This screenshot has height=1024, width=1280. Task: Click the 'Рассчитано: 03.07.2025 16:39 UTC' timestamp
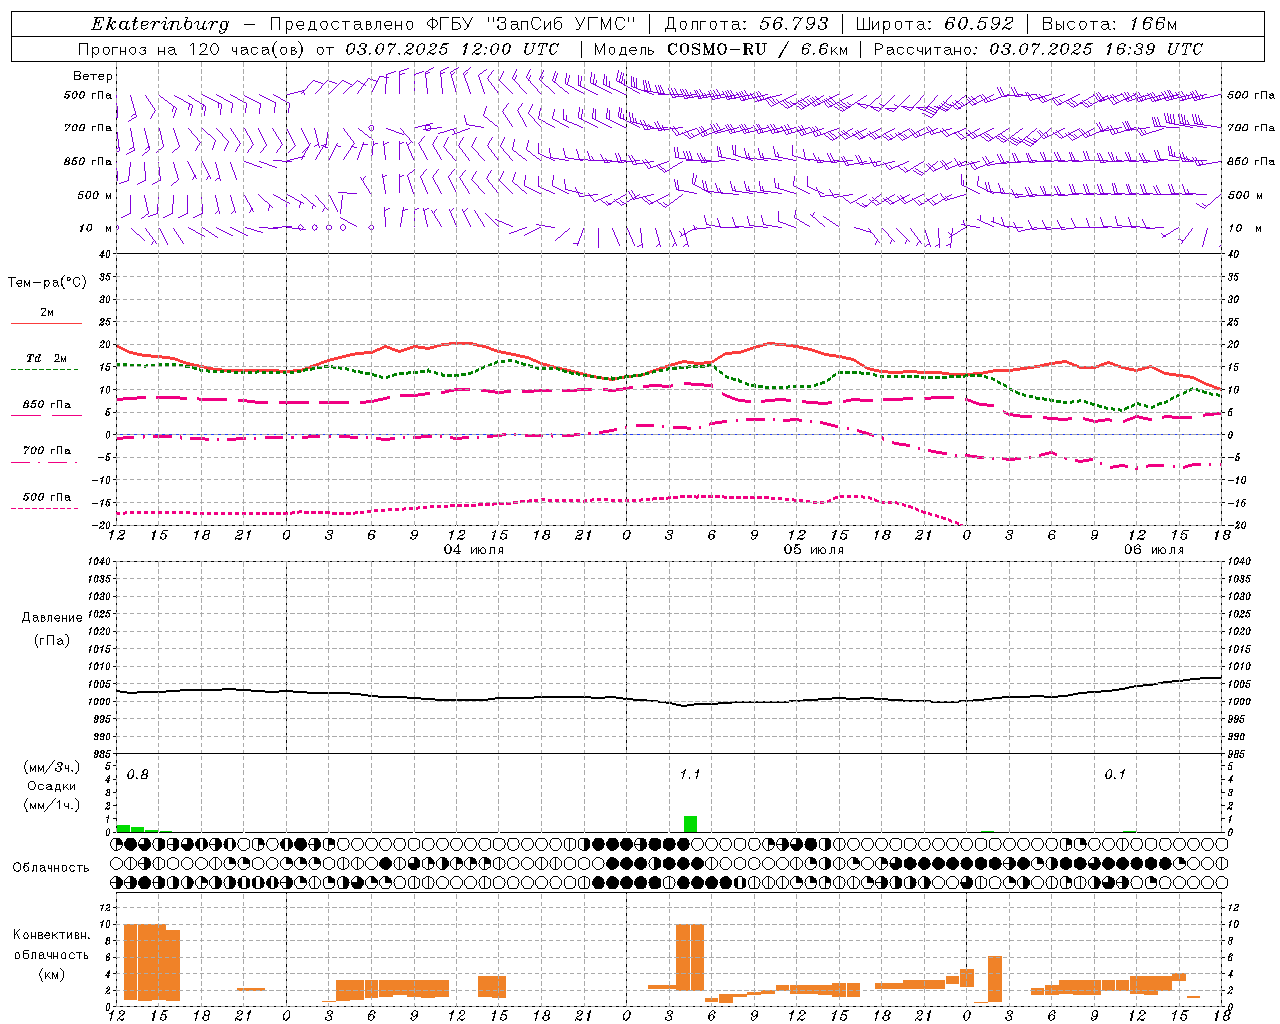point(1038,49)
